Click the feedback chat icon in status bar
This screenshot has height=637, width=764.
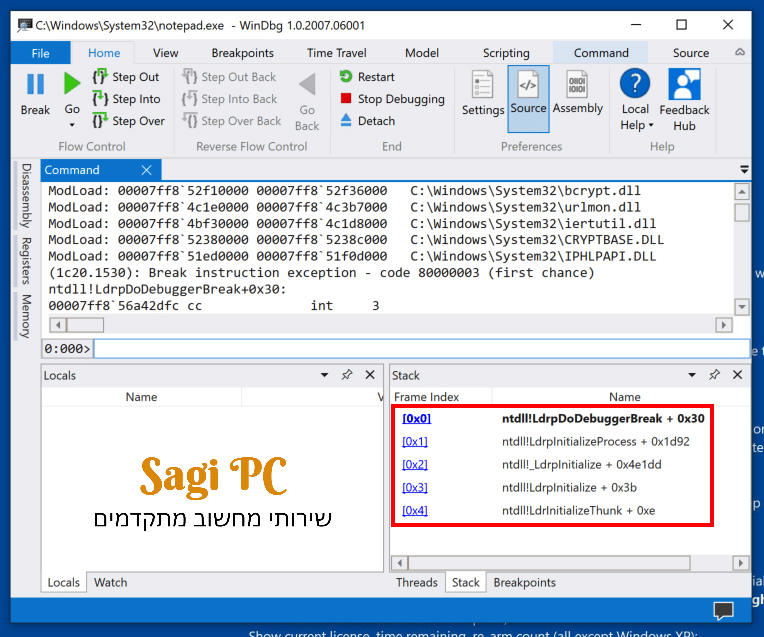pyautogui.click(x=724, y=610)
